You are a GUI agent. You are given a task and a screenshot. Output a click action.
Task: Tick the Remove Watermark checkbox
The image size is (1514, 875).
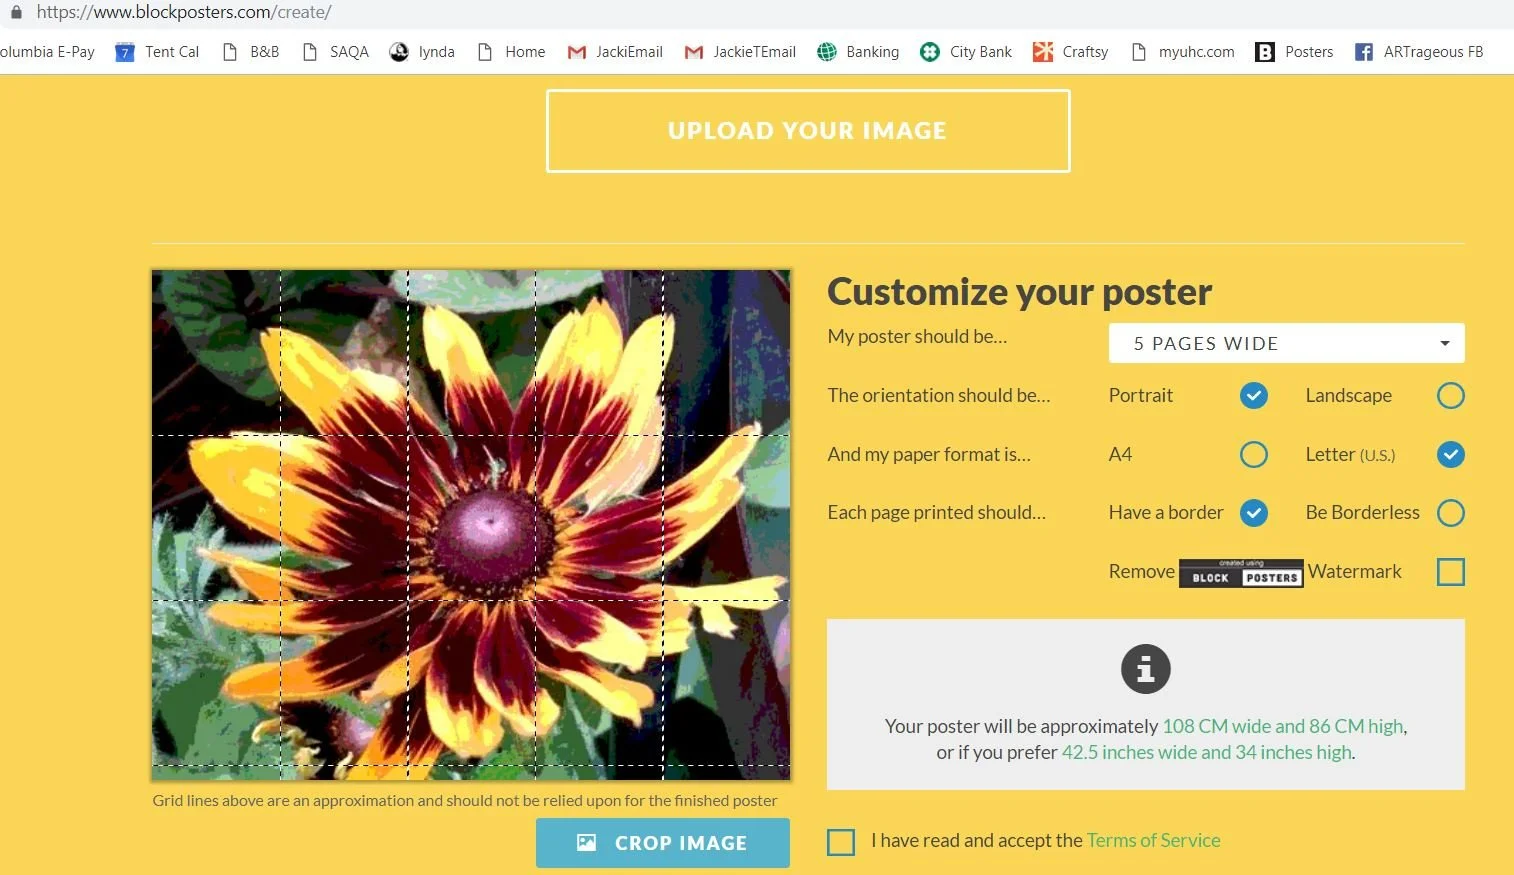point(1451,572)
